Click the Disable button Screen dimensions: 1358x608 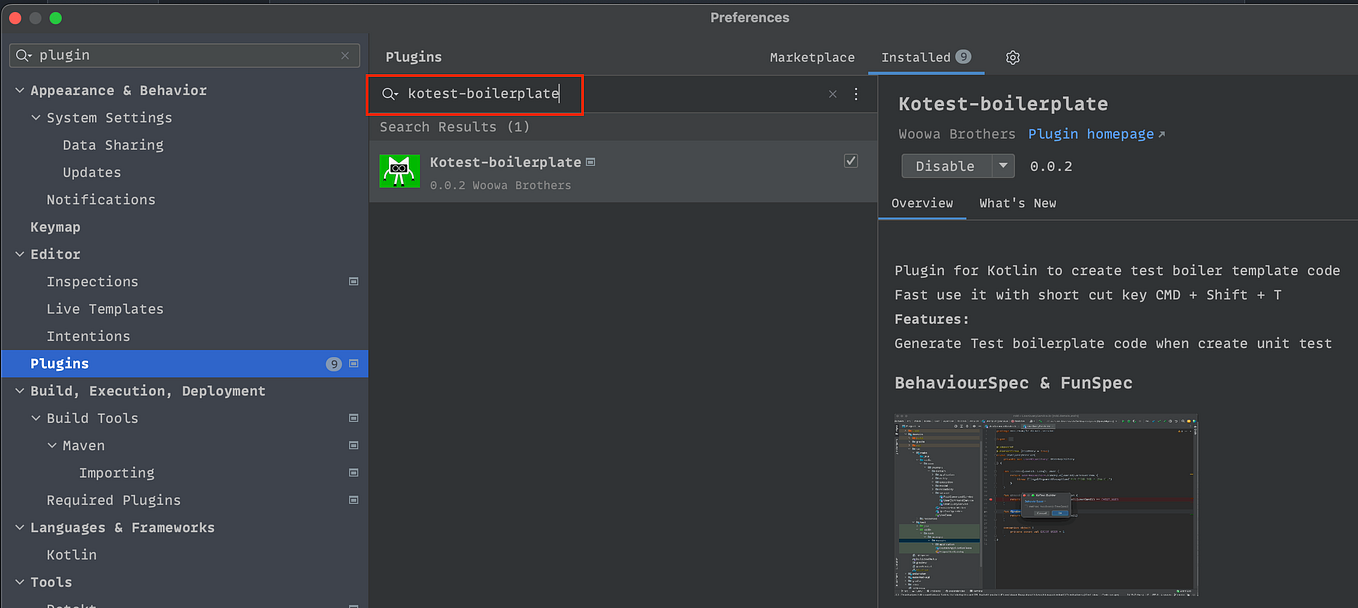(945, 165)
